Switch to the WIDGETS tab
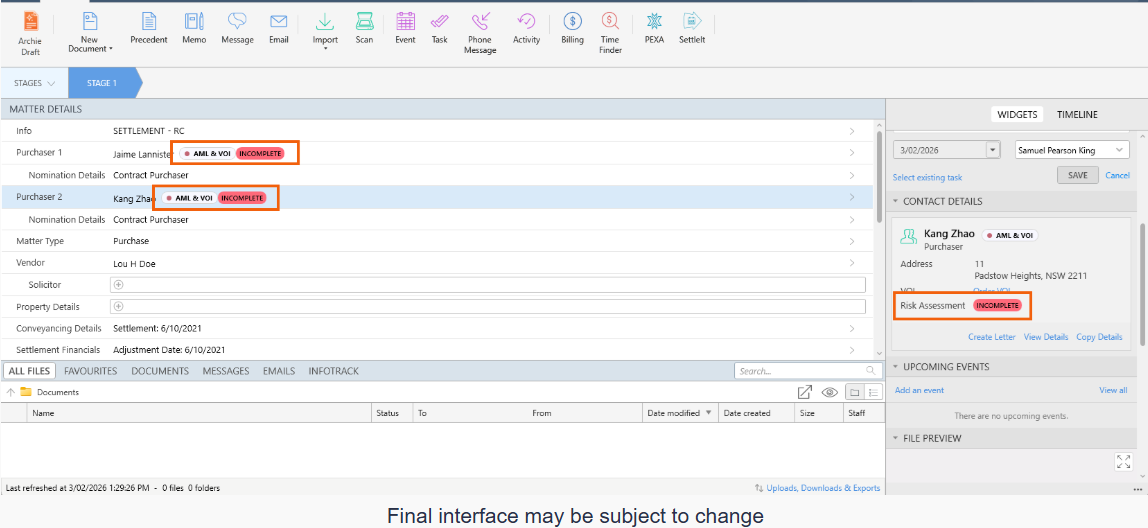 (x=1018, y=114)
